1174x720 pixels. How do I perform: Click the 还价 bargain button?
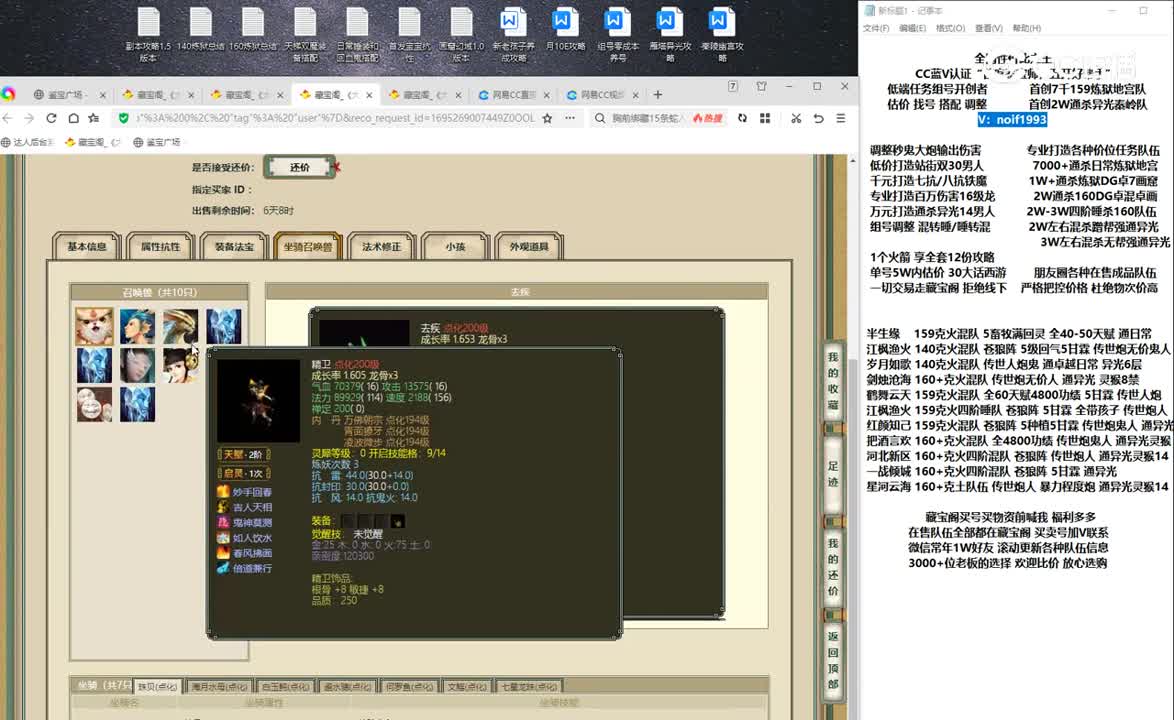300,168
